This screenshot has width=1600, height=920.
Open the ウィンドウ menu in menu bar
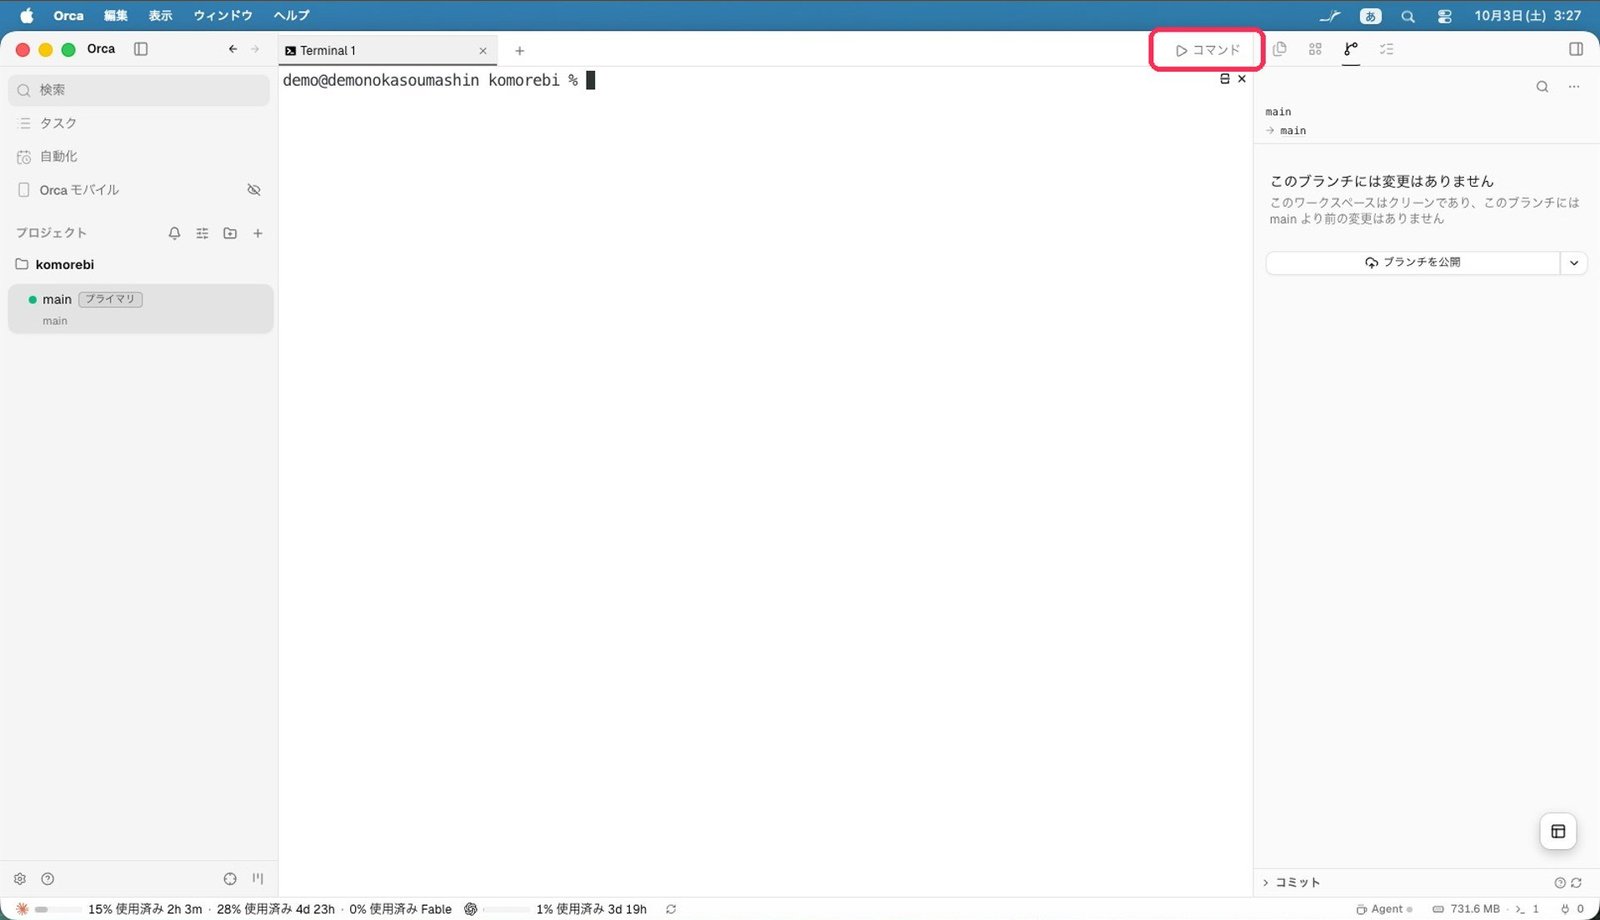[x=223, y=15]
